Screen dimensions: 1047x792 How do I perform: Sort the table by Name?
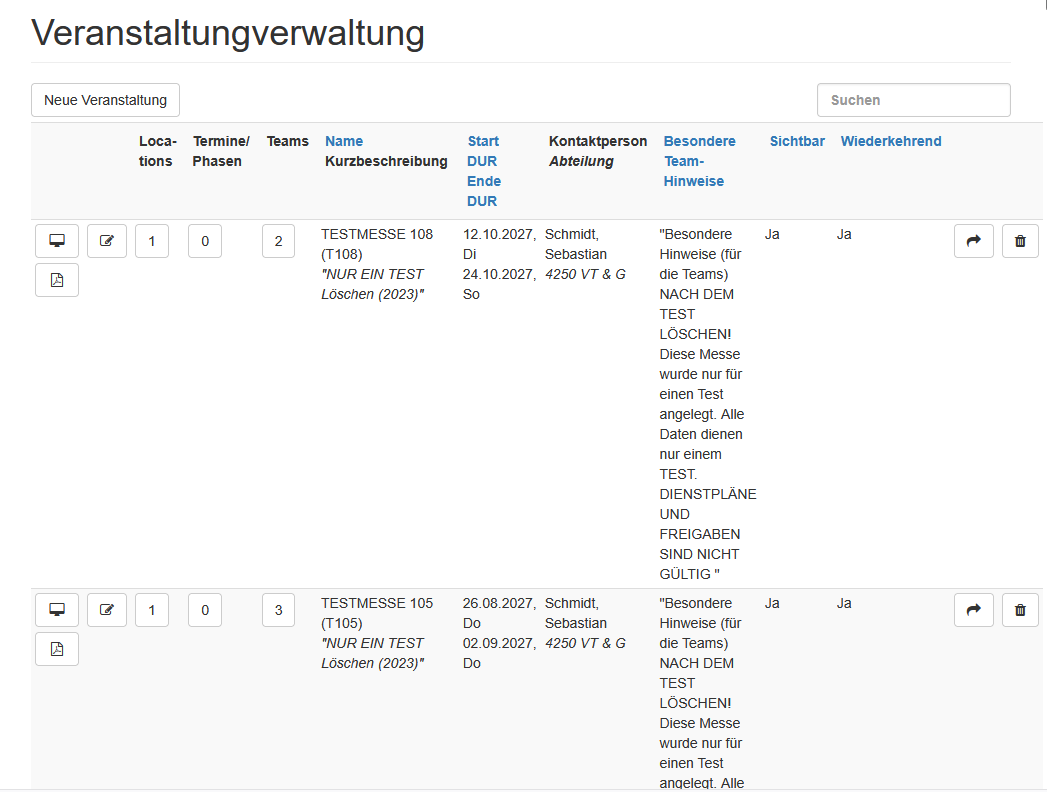(x=344, y=141)
